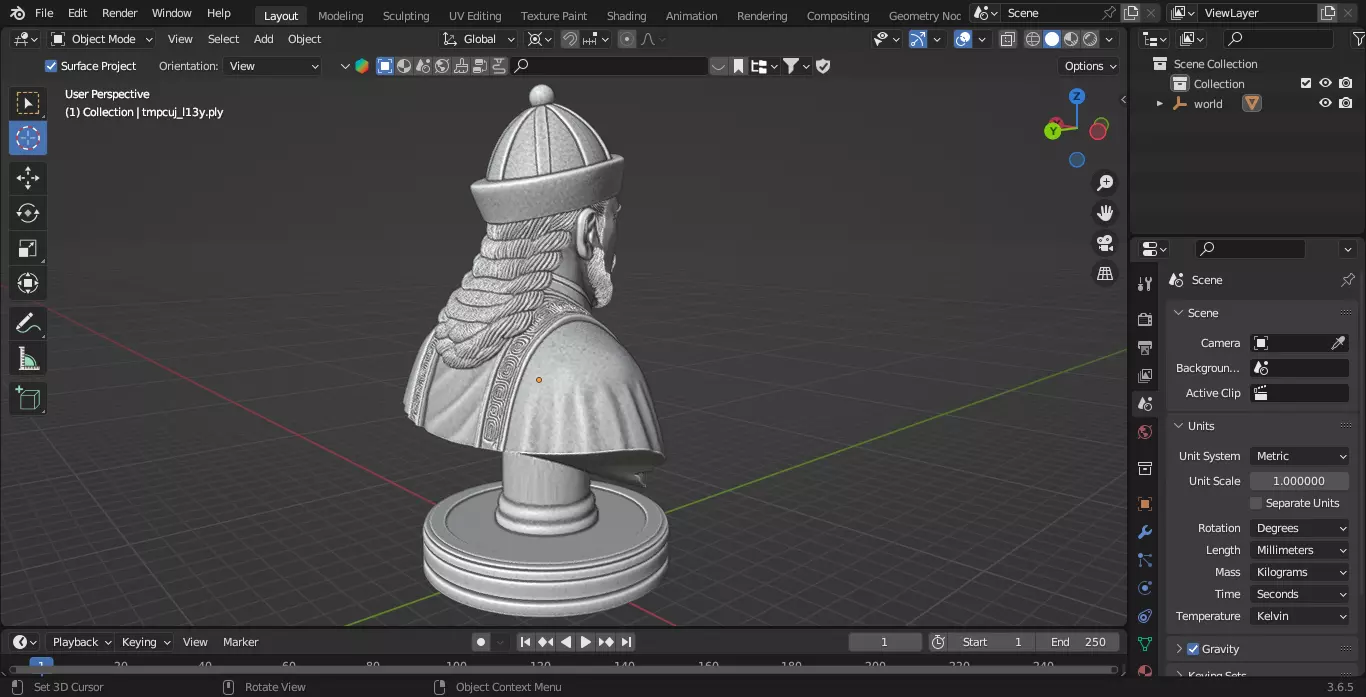1366x697 pixels.
Task: Hide the Collection in viewport
Action: coord(1325,84)
